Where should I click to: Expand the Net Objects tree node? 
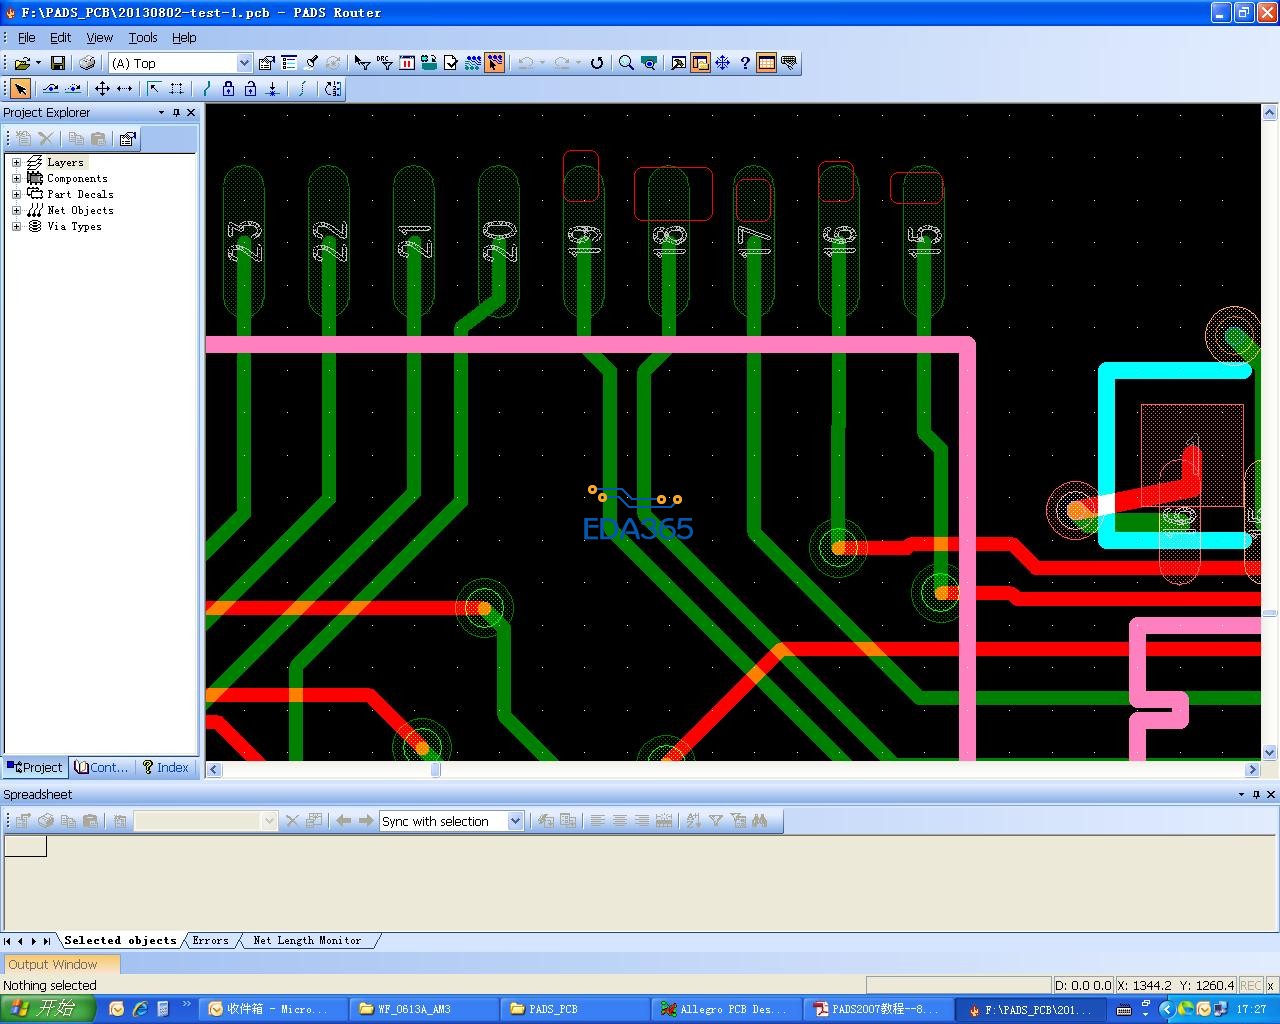[16, 210]
